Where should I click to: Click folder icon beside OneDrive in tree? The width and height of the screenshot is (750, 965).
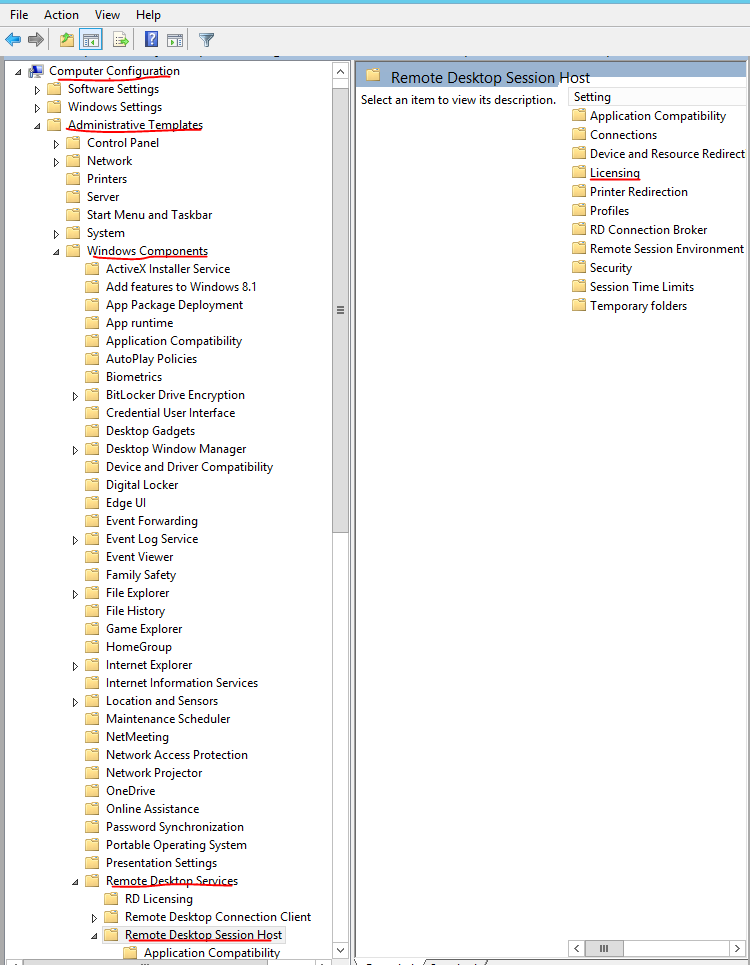[92, 790]
